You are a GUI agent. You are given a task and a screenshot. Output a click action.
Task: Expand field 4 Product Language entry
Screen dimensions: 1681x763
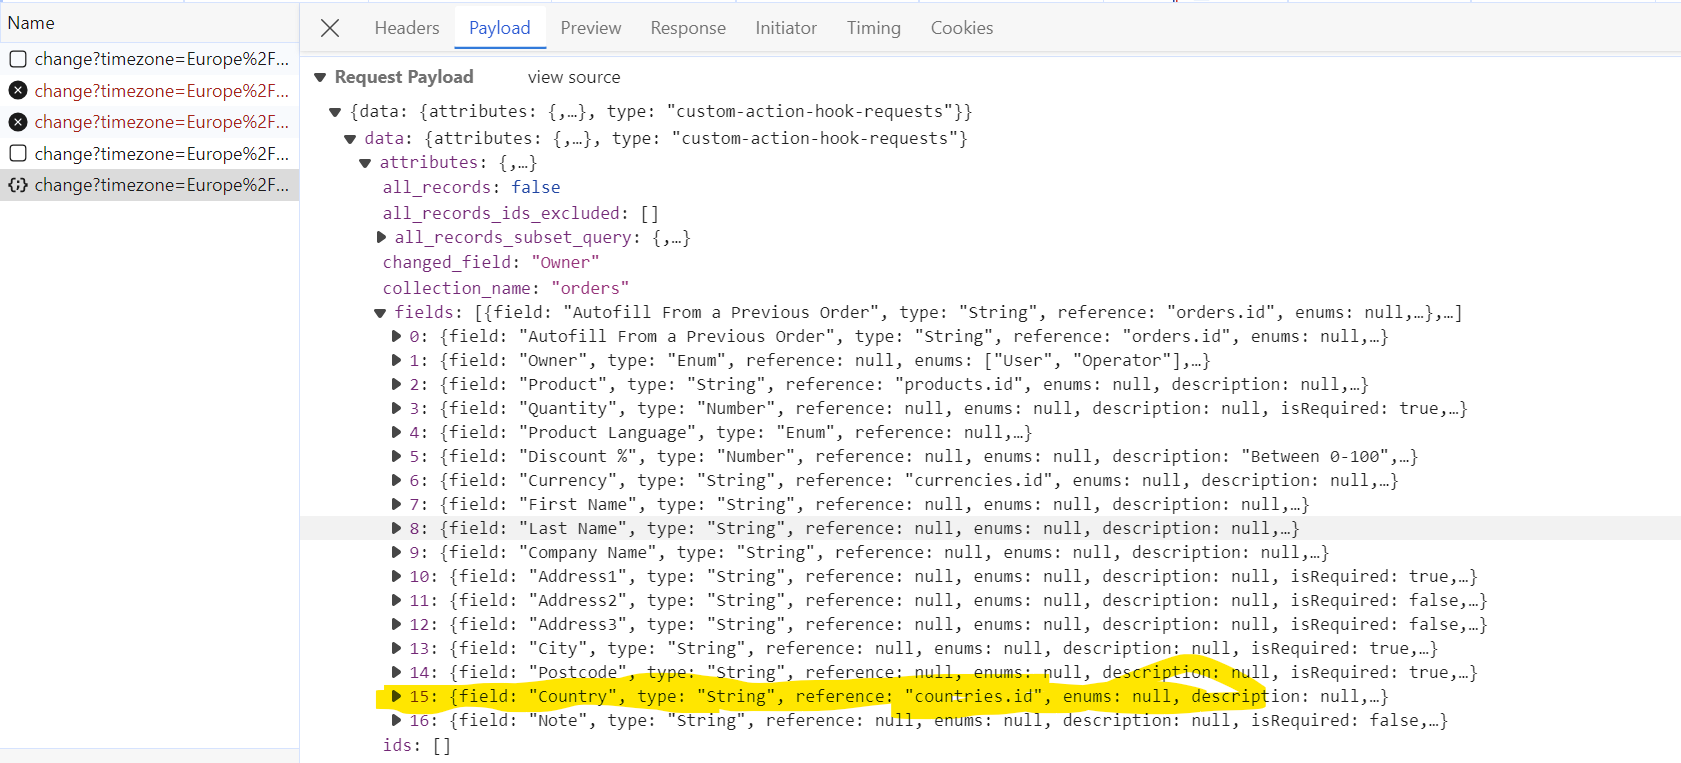(x=396, y=432)
